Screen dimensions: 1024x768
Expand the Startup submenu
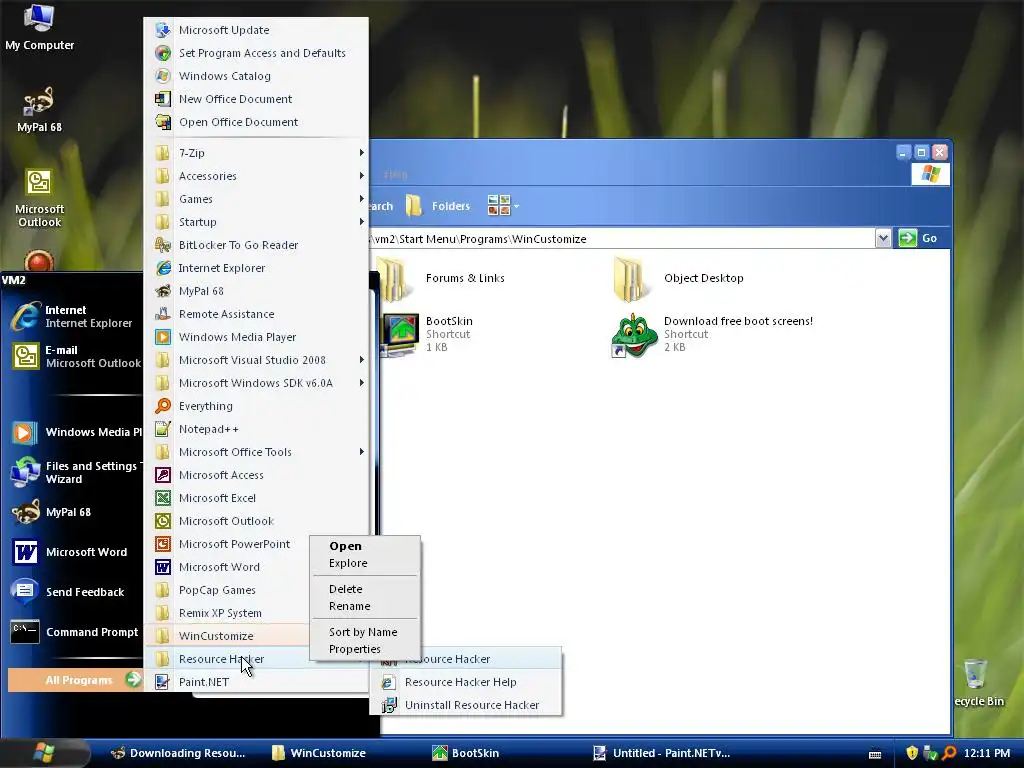256,222
